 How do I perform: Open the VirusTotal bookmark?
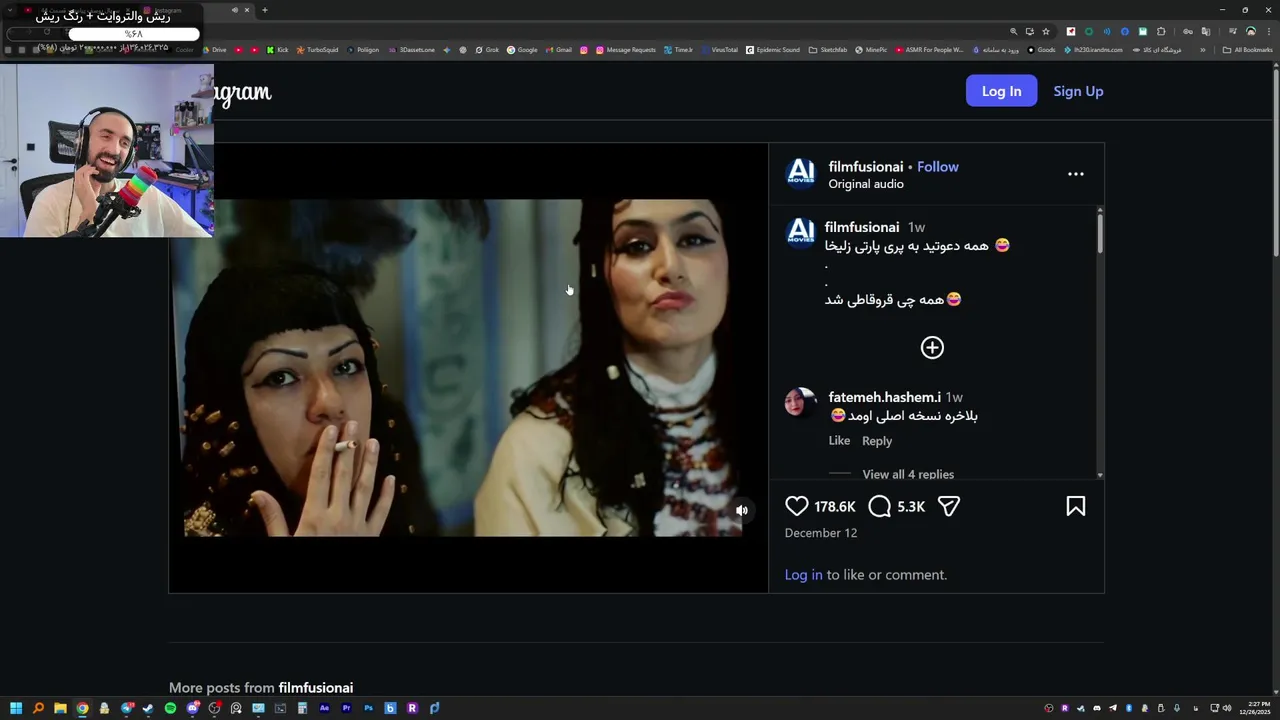(x=719, y=50)
